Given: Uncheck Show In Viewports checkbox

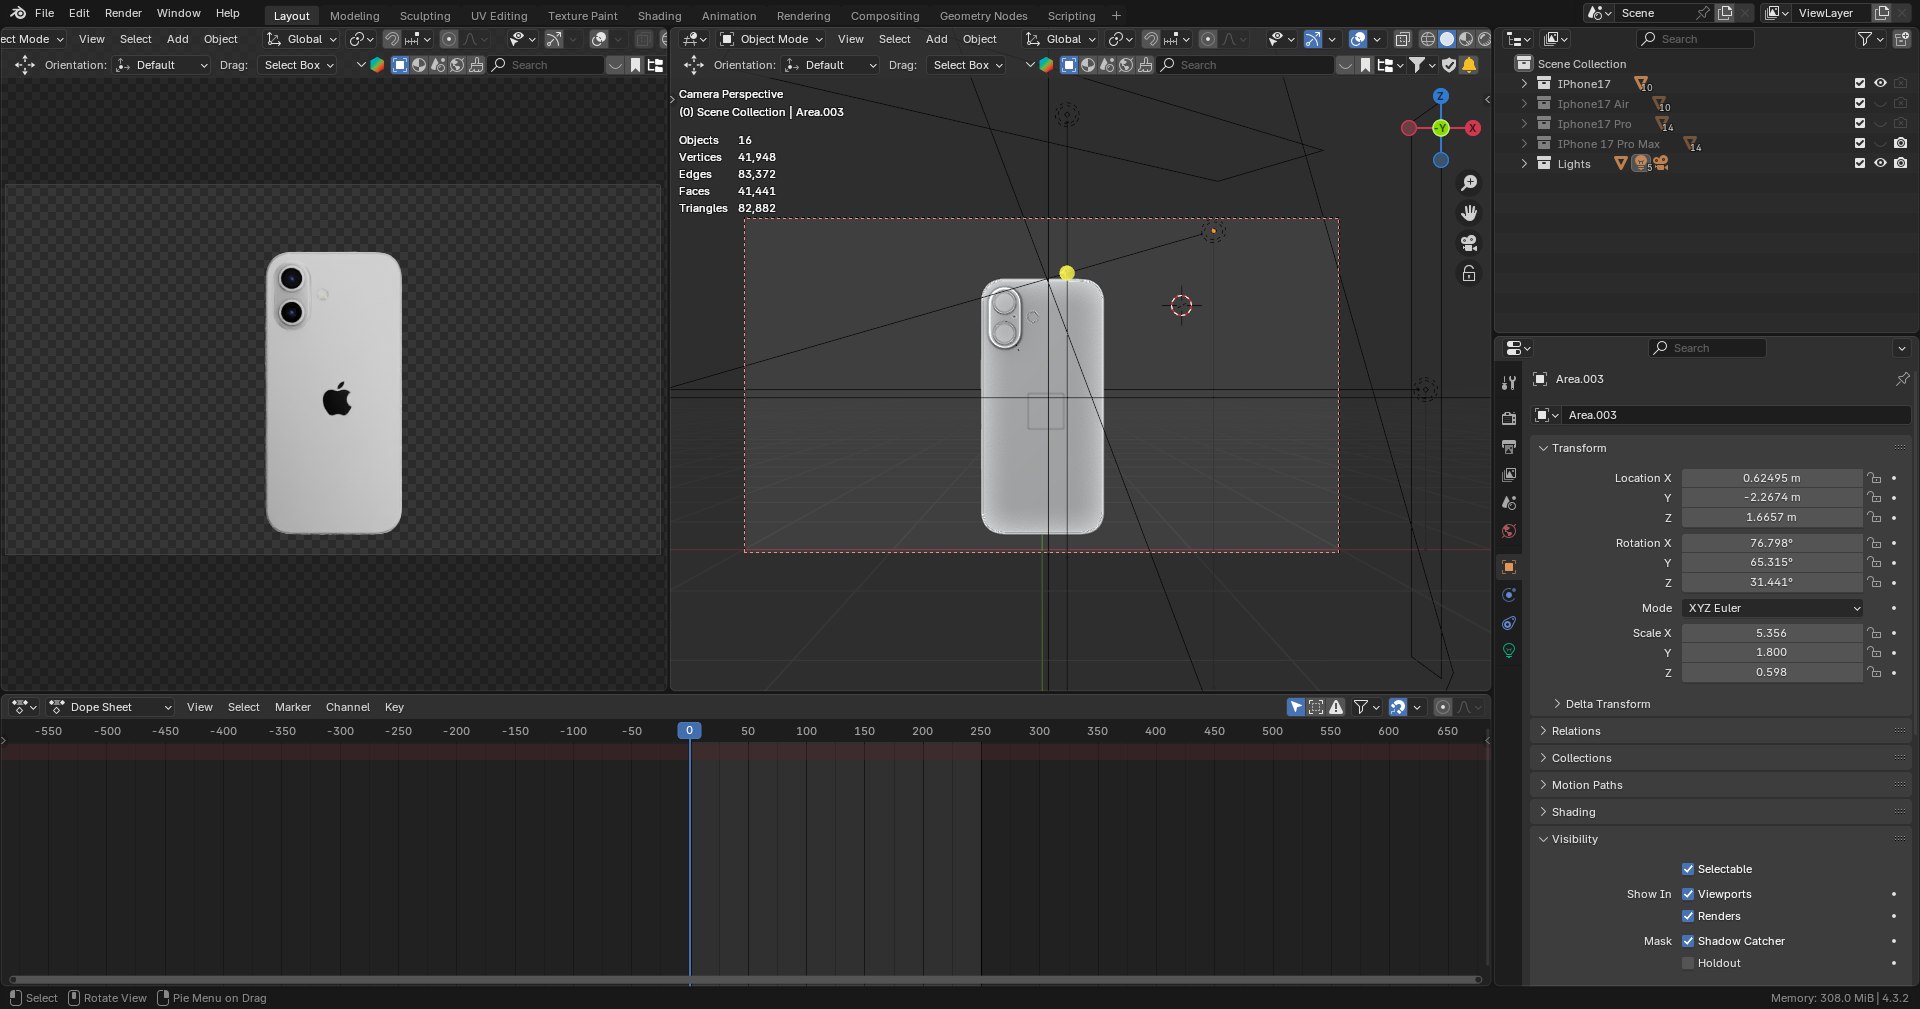Looking at the screenshot, I should point(1688,894).
